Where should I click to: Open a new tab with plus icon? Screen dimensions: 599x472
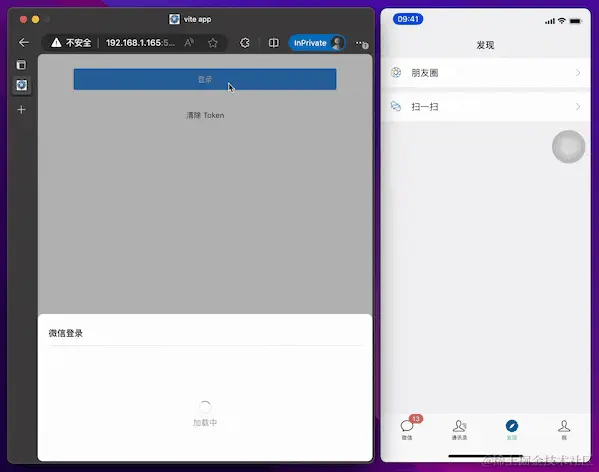point(21,110)
